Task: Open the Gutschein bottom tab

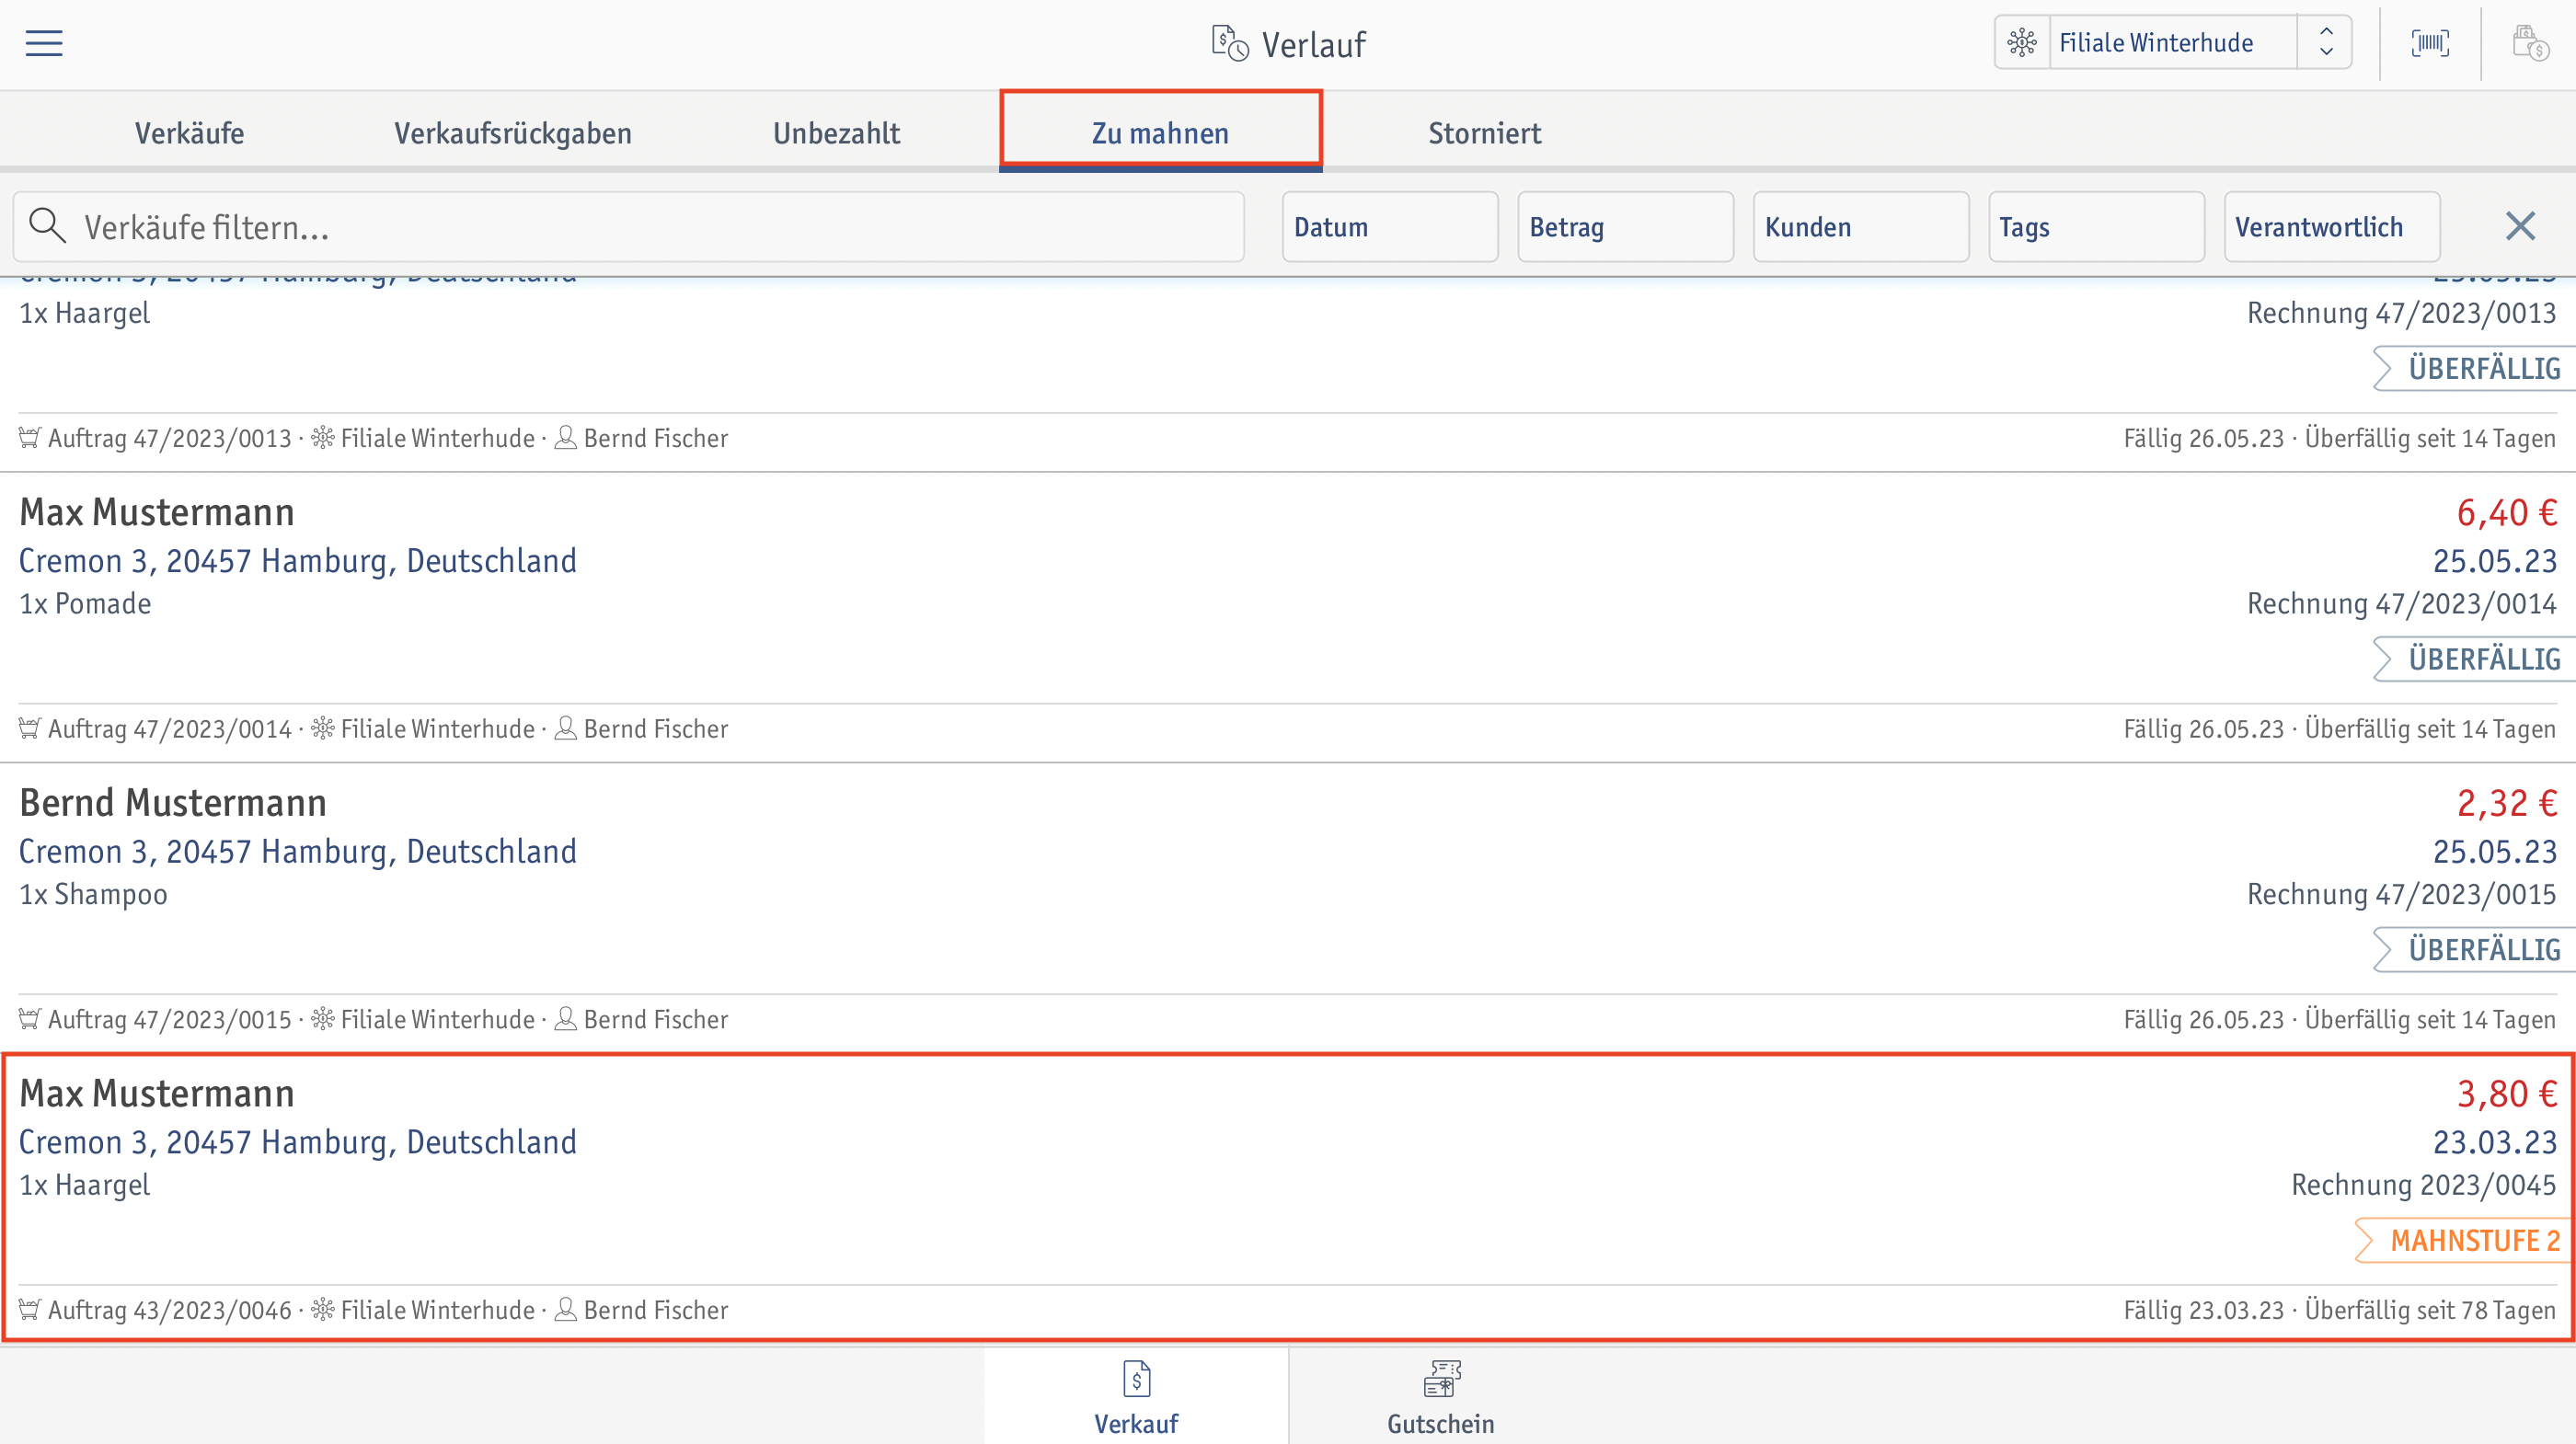Action: coord(1440,1397)
